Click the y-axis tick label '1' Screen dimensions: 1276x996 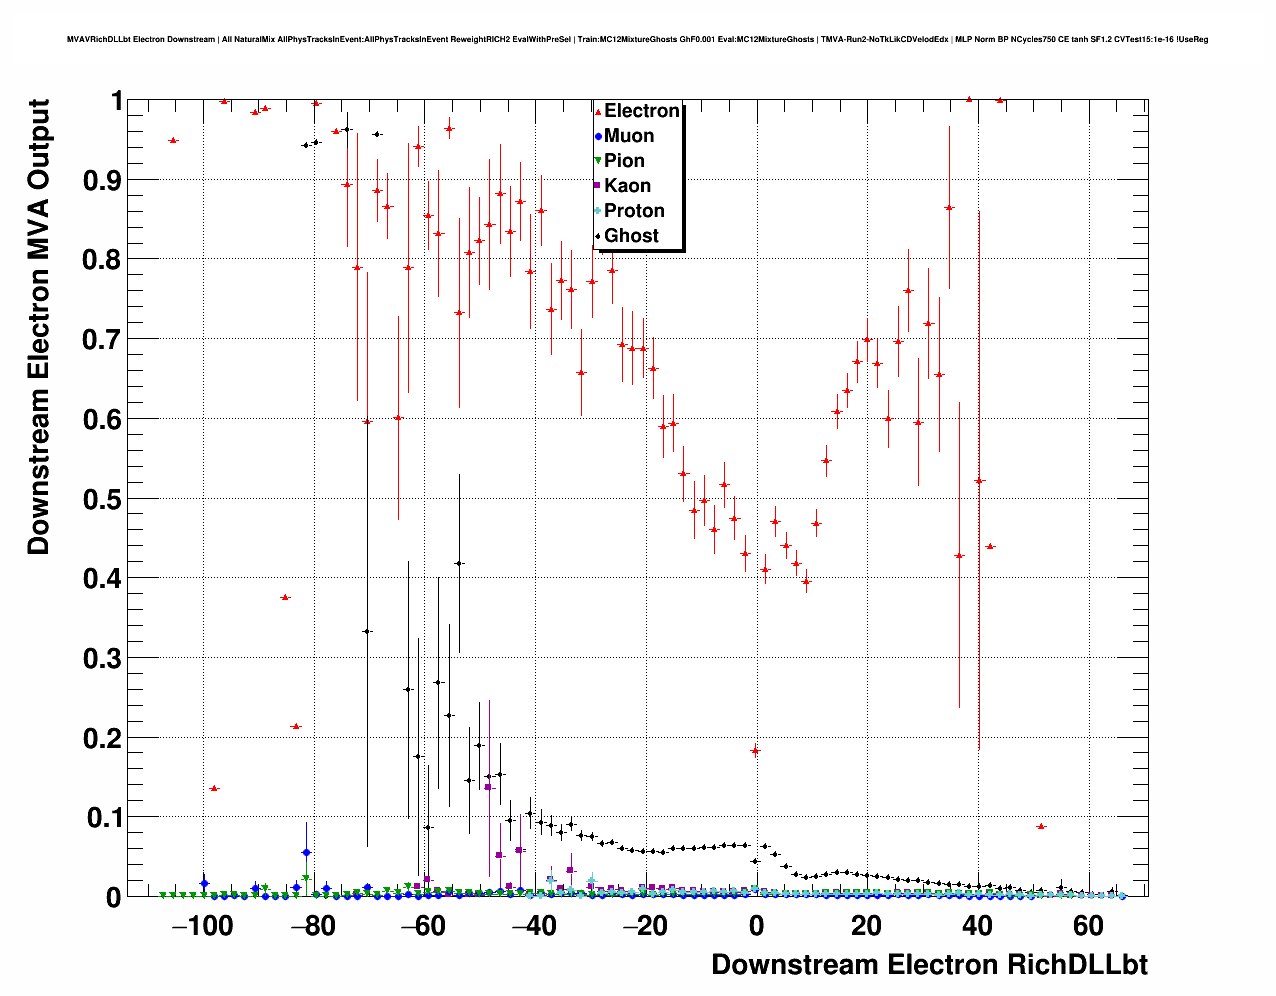(116, 101)
